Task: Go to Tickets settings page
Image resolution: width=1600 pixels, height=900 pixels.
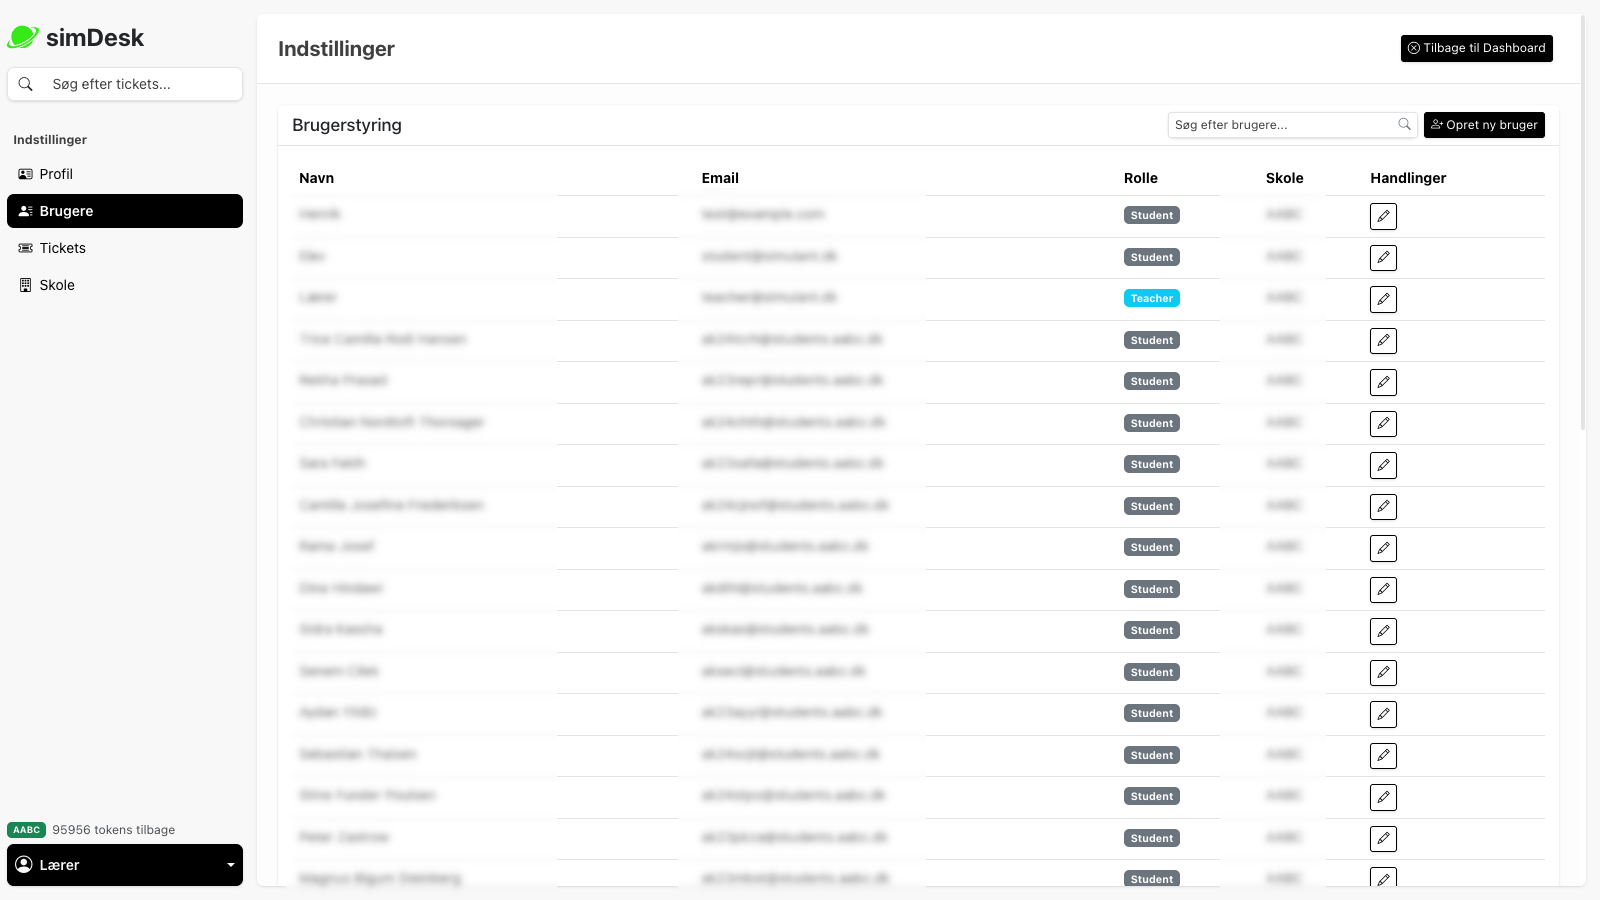Action: pos(63,248)
